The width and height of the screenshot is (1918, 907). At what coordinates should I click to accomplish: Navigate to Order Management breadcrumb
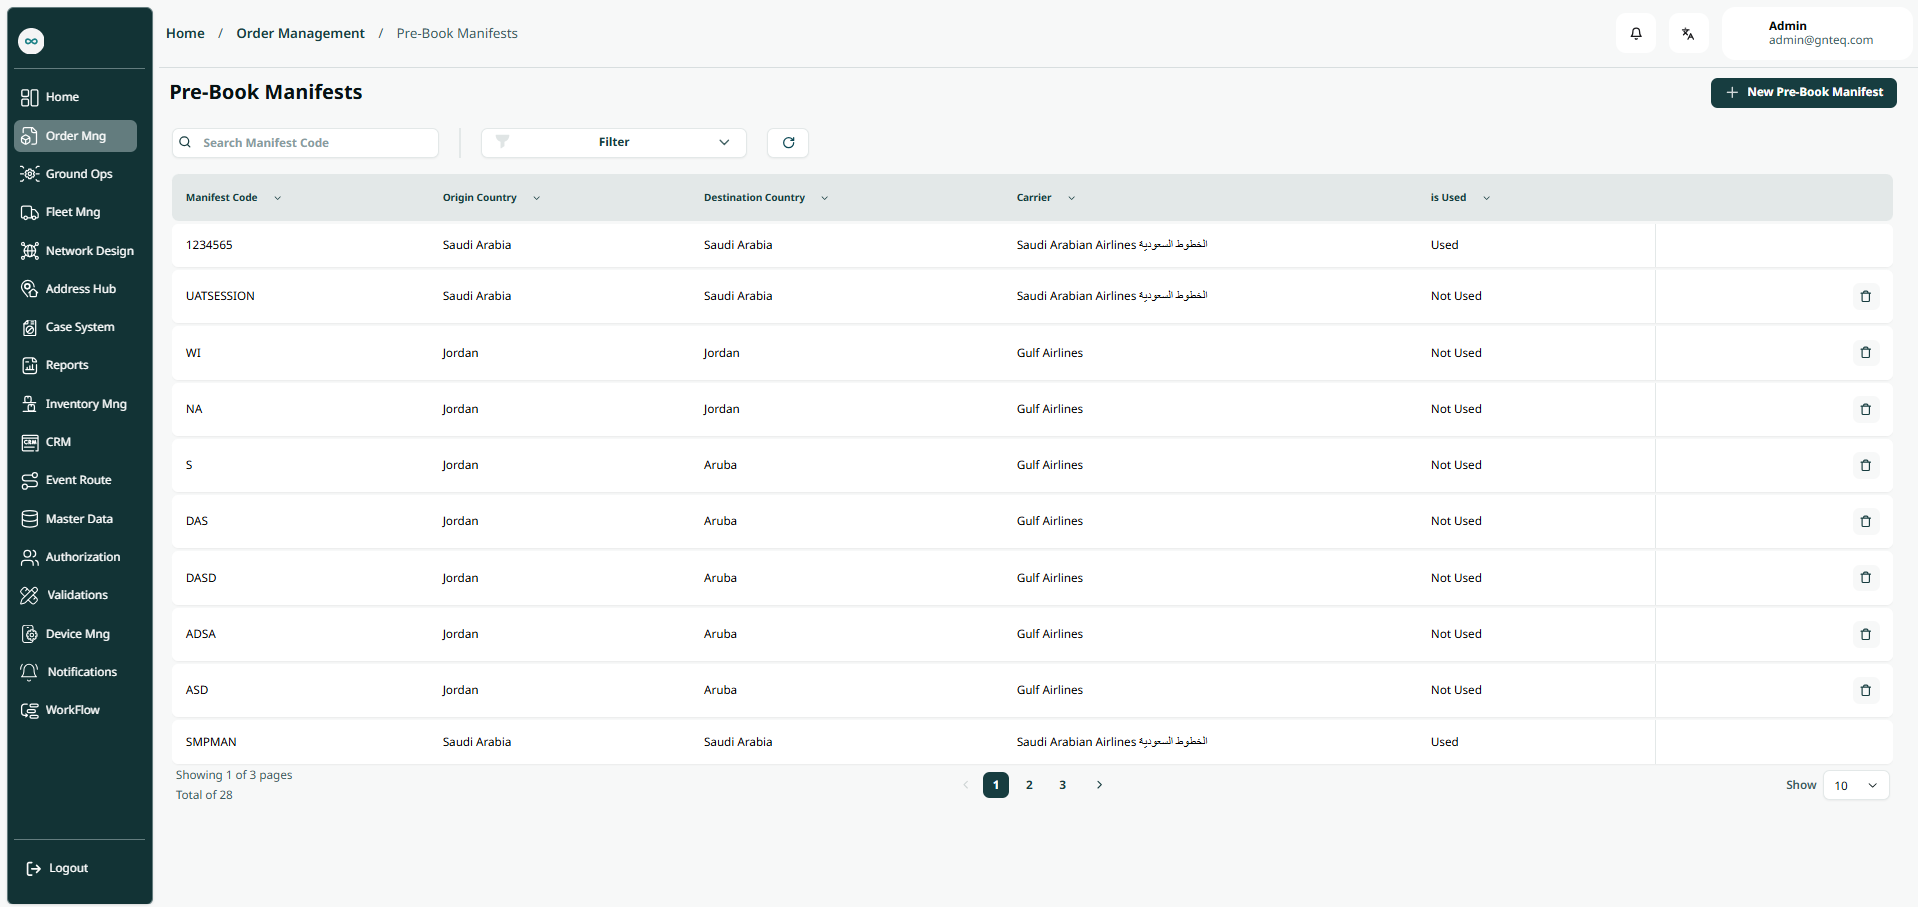[x=300, y=34]
